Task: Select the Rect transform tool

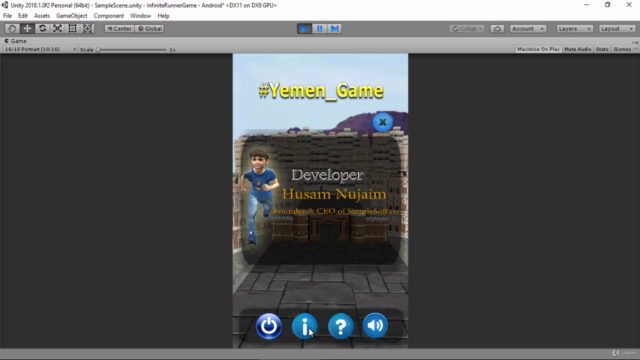Action: point(73,29)
